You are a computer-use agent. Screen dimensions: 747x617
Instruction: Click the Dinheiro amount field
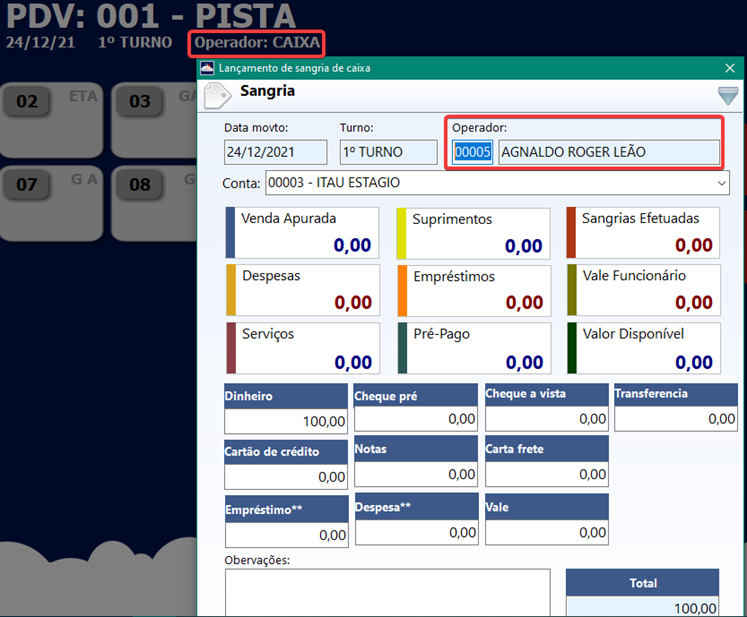286,421
